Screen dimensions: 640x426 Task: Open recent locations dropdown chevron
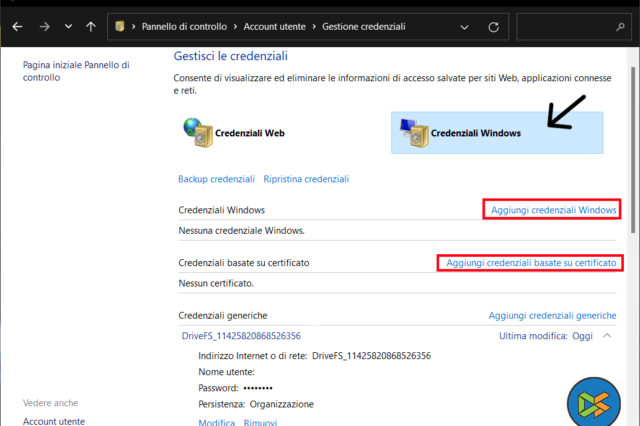(68, 27)
